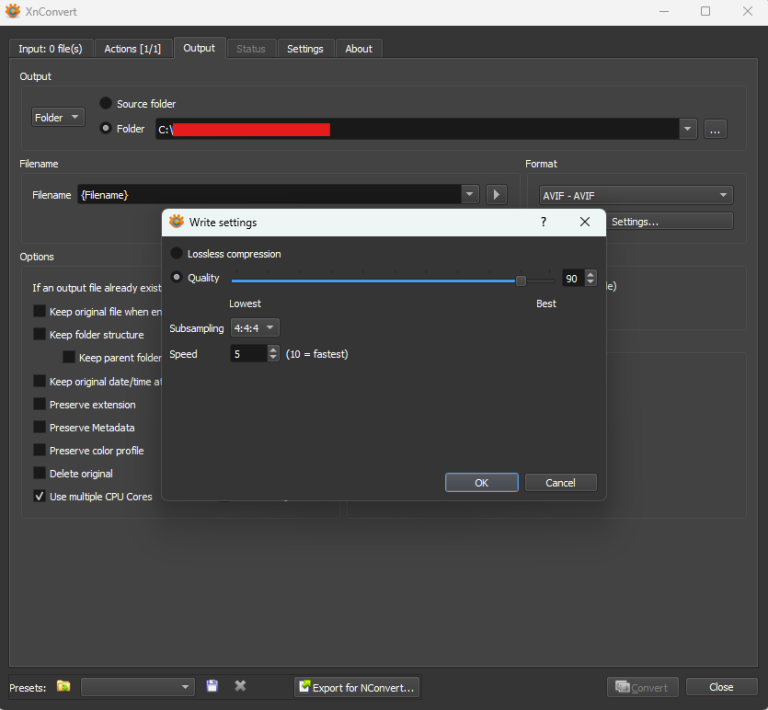Maximize the XnConvert window
768x710 pixels.
tap(705, 11)
